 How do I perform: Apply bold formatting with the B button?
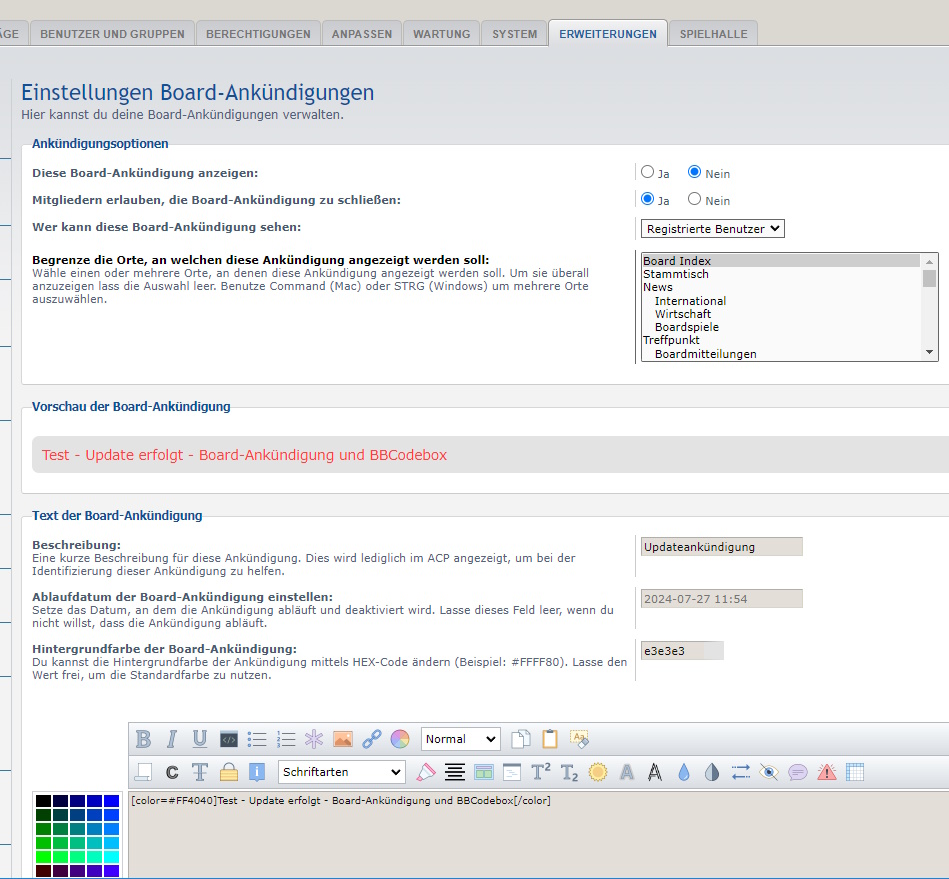click(143, 739)
